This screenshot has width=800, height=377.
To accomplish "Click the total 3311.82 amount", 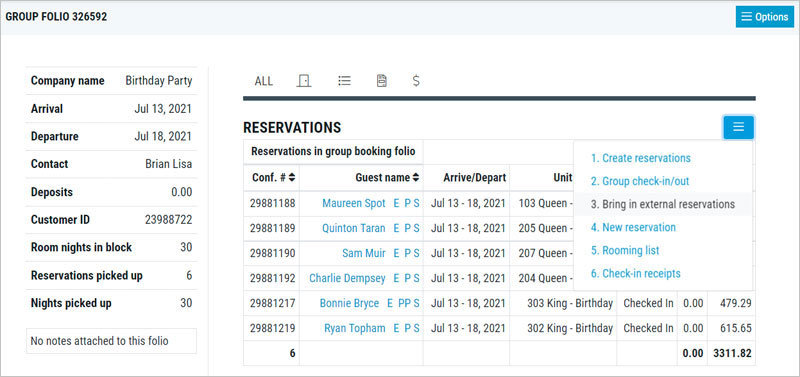I will 732,353.
